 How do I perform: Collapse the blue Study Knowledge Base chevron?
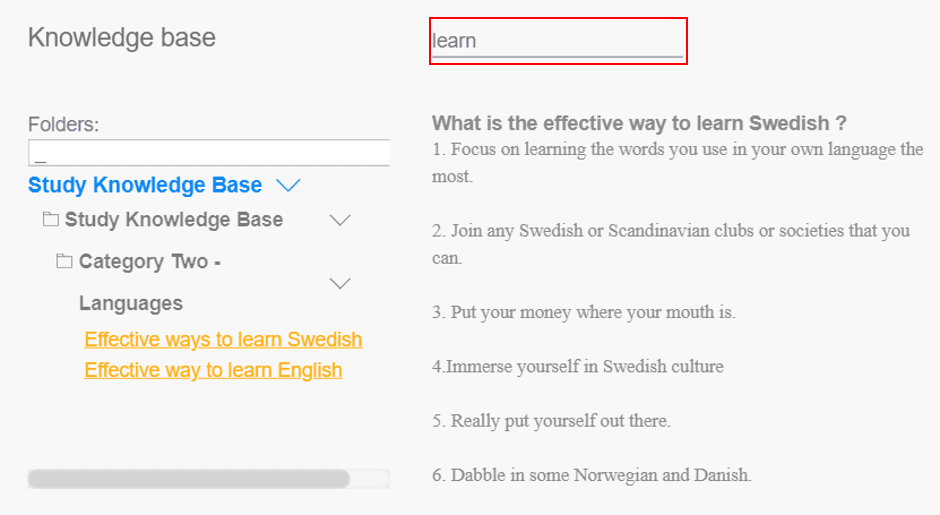click(x=288, y=185)
